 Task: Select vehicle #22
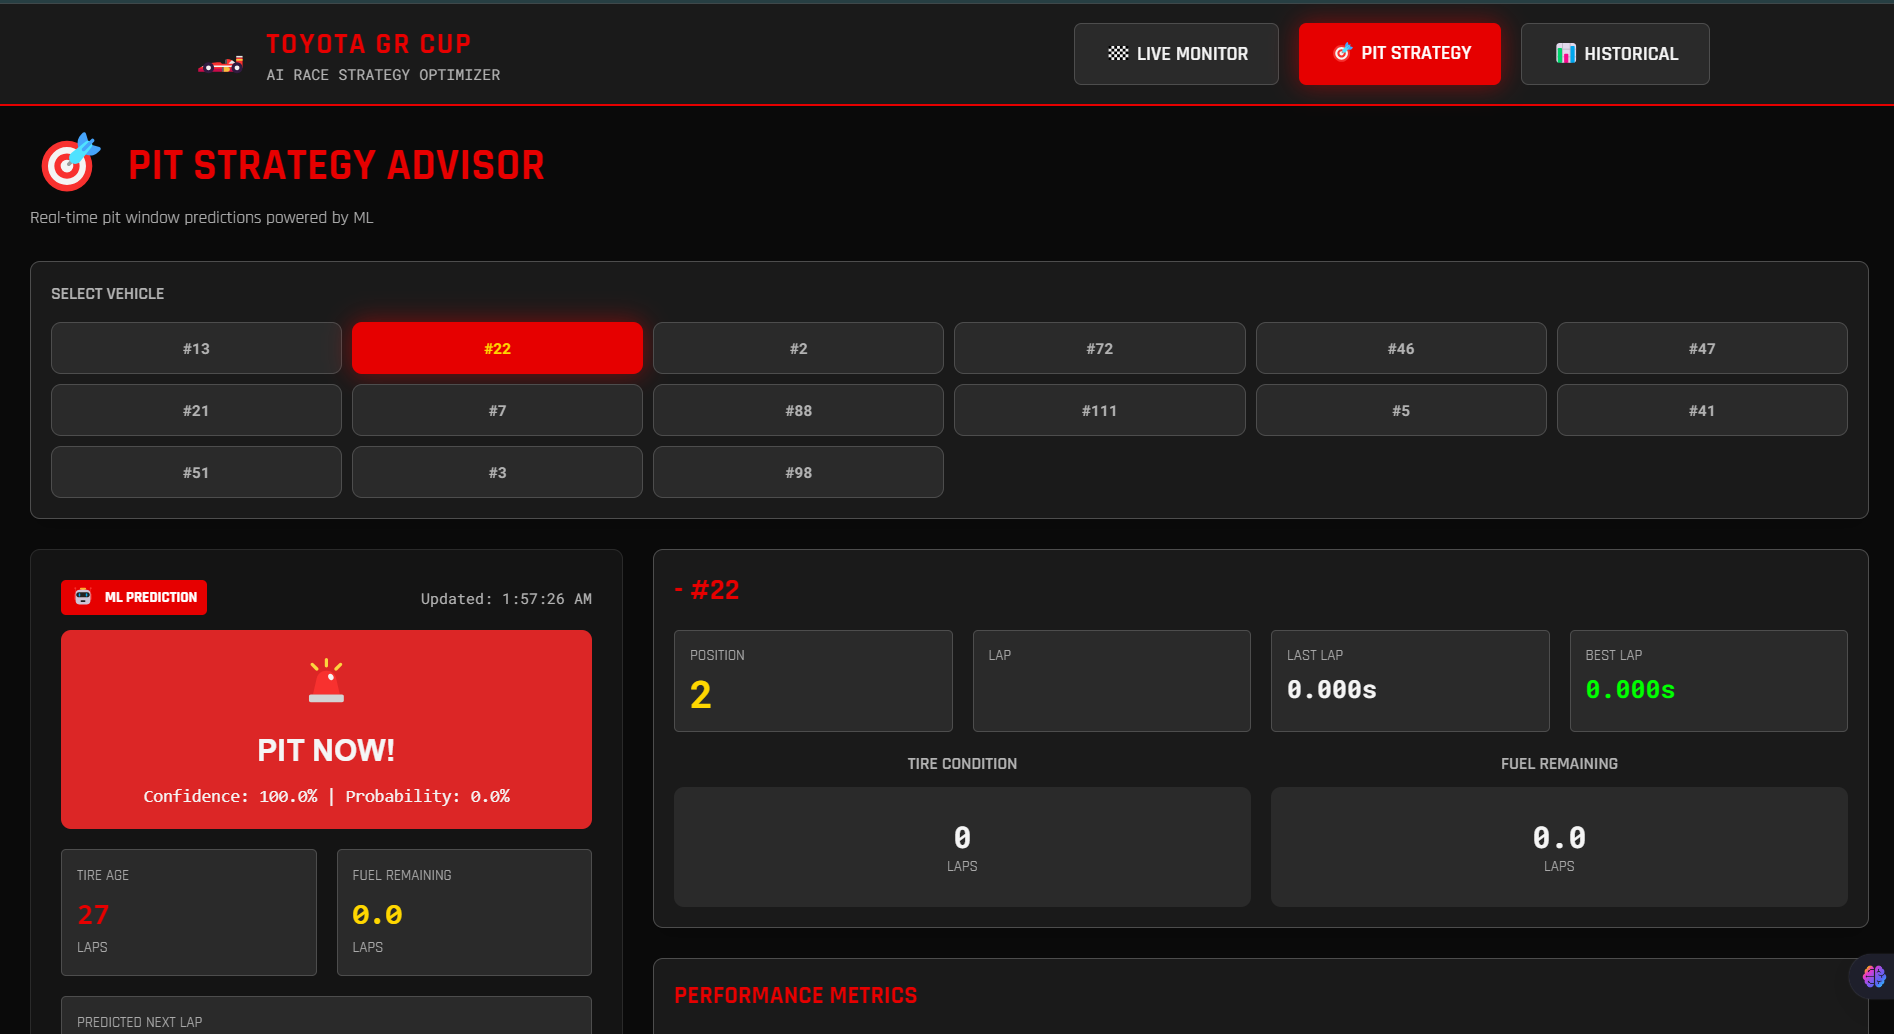pos(497,348)
